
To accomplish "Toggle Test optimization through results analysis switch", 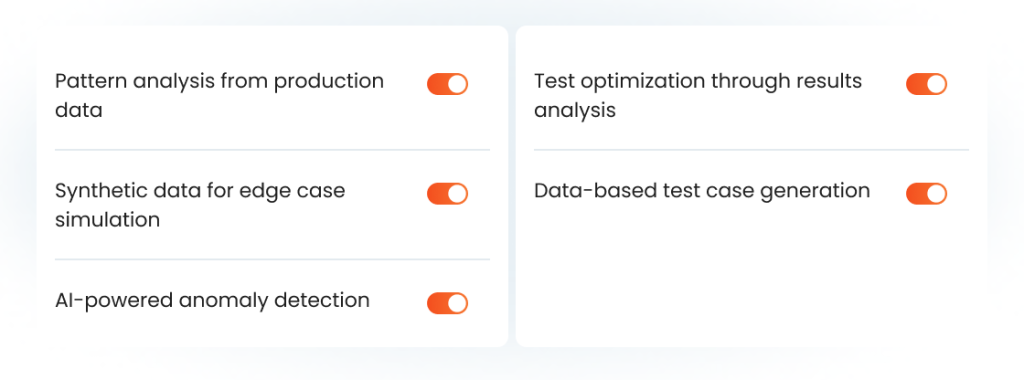I will click(926, 84).
